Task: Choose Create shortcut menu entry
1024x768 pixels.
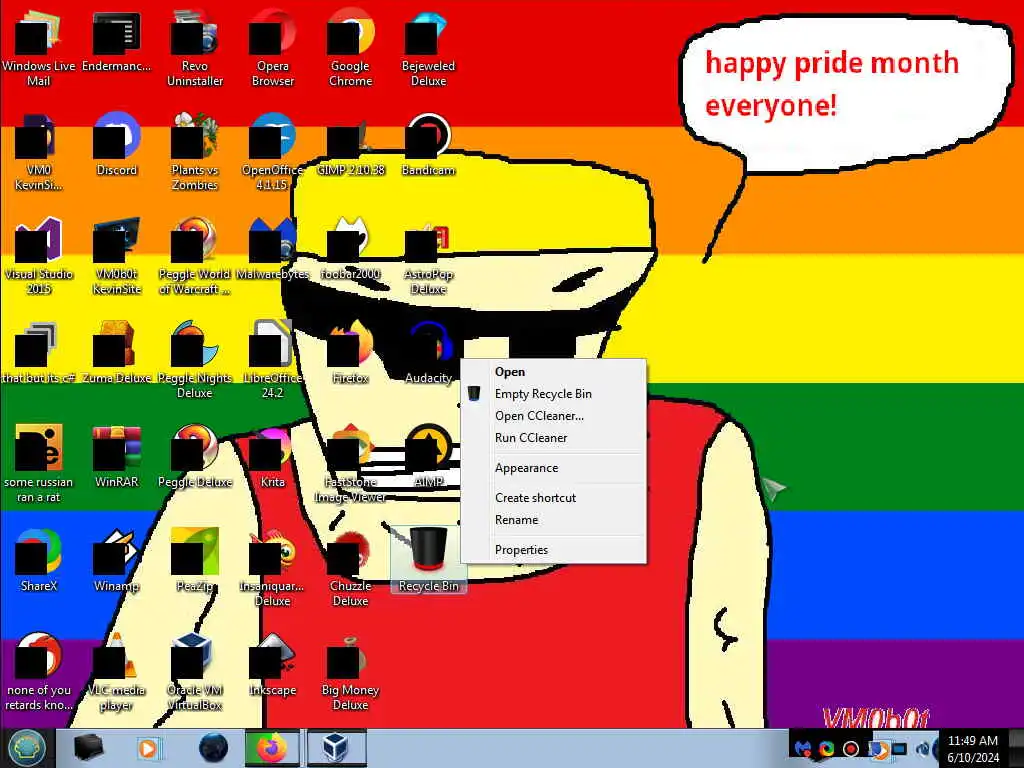Action: (554, 498)
